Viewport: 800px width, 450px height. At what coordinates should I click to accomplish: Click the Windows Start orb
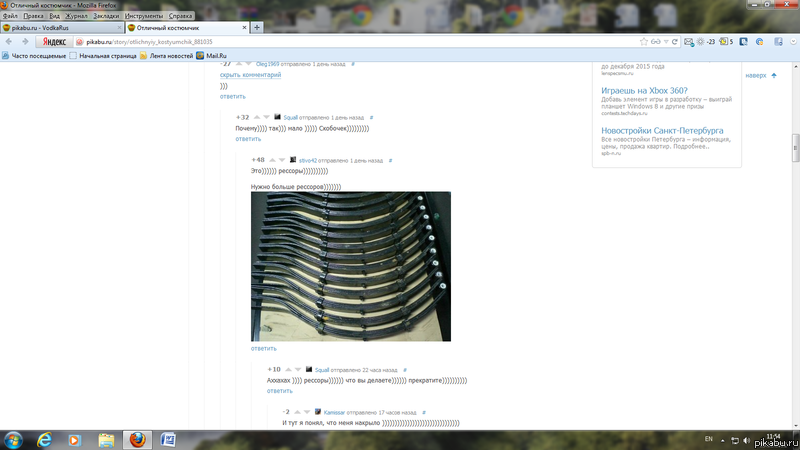click(x=13, y=440)
